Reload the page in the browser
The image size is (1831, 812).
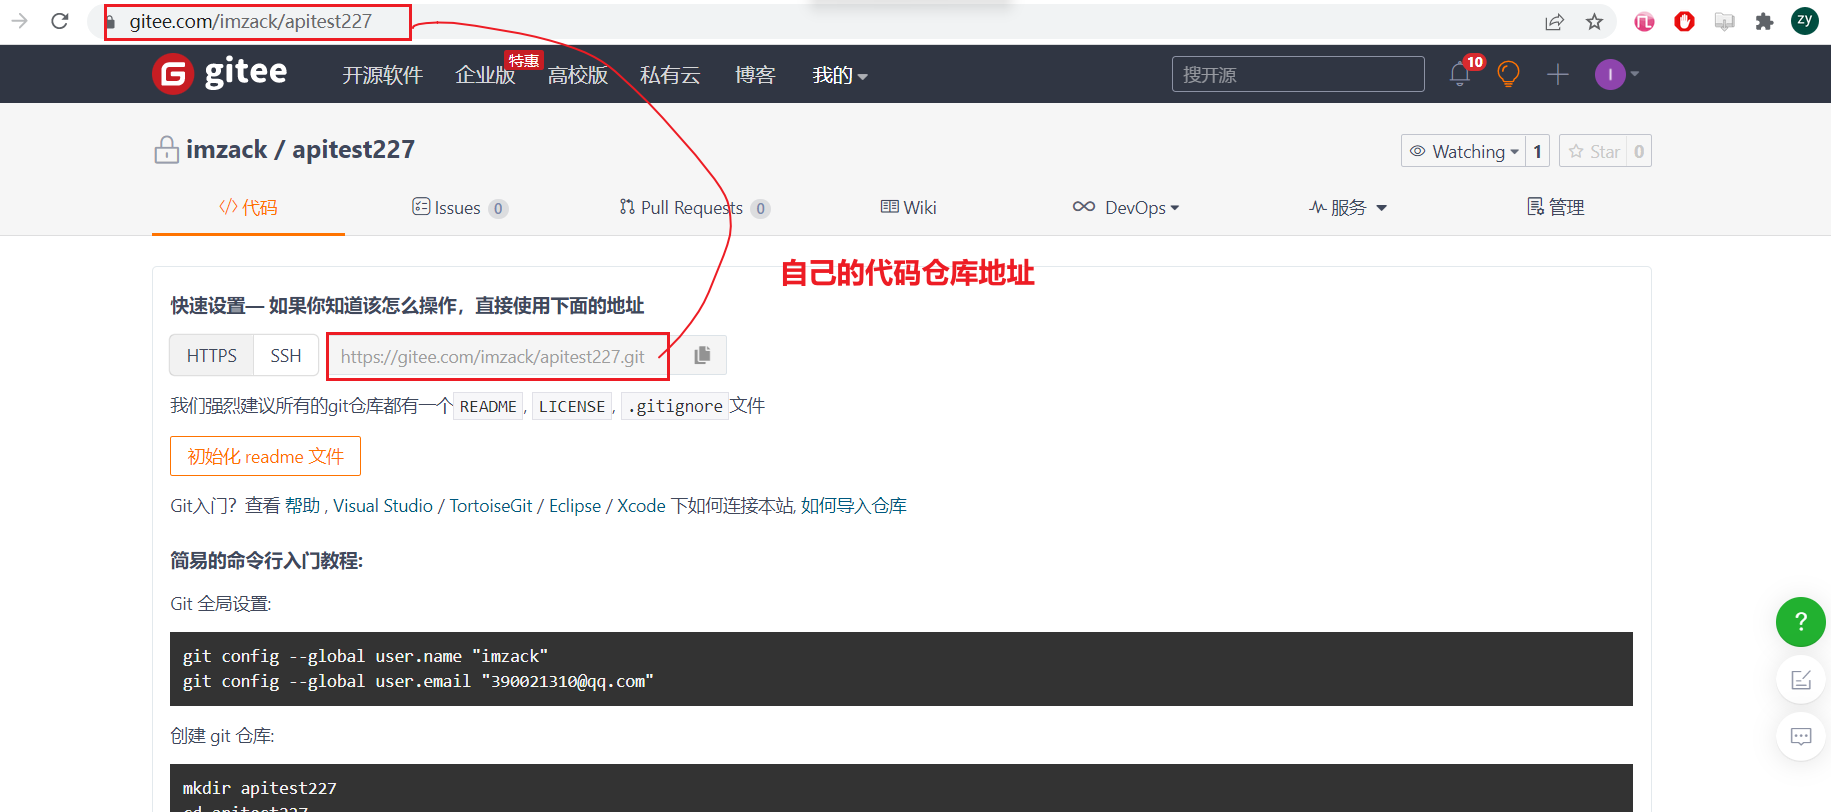[60, 21]
